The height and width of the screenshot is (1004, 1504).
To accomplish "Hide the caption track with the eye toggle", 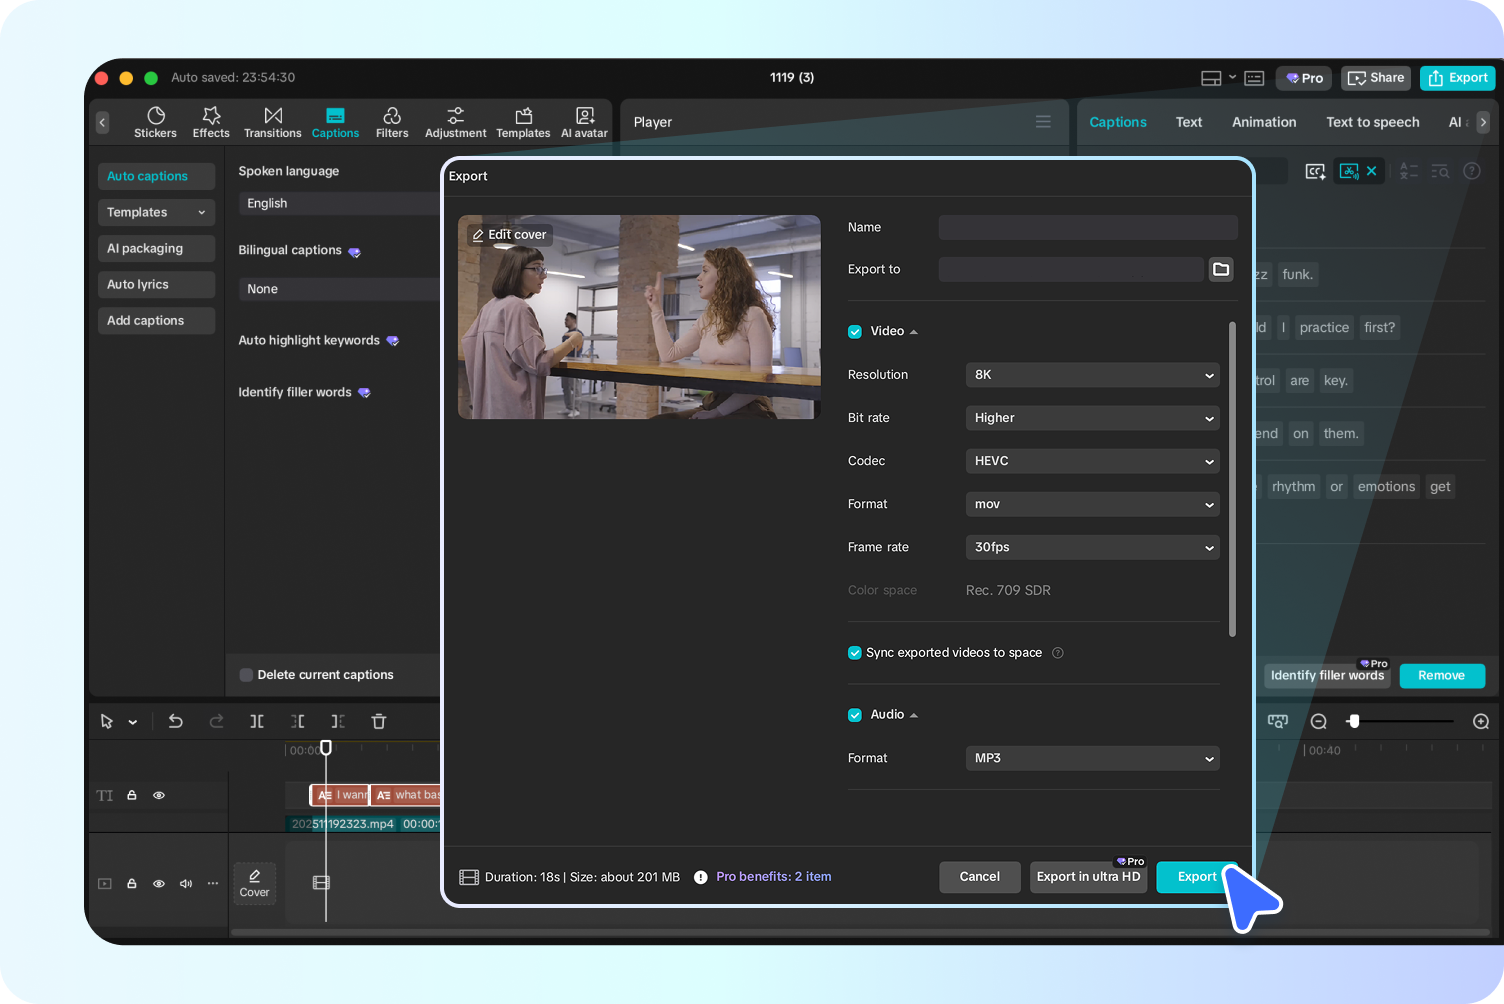I will pos(159,795).
